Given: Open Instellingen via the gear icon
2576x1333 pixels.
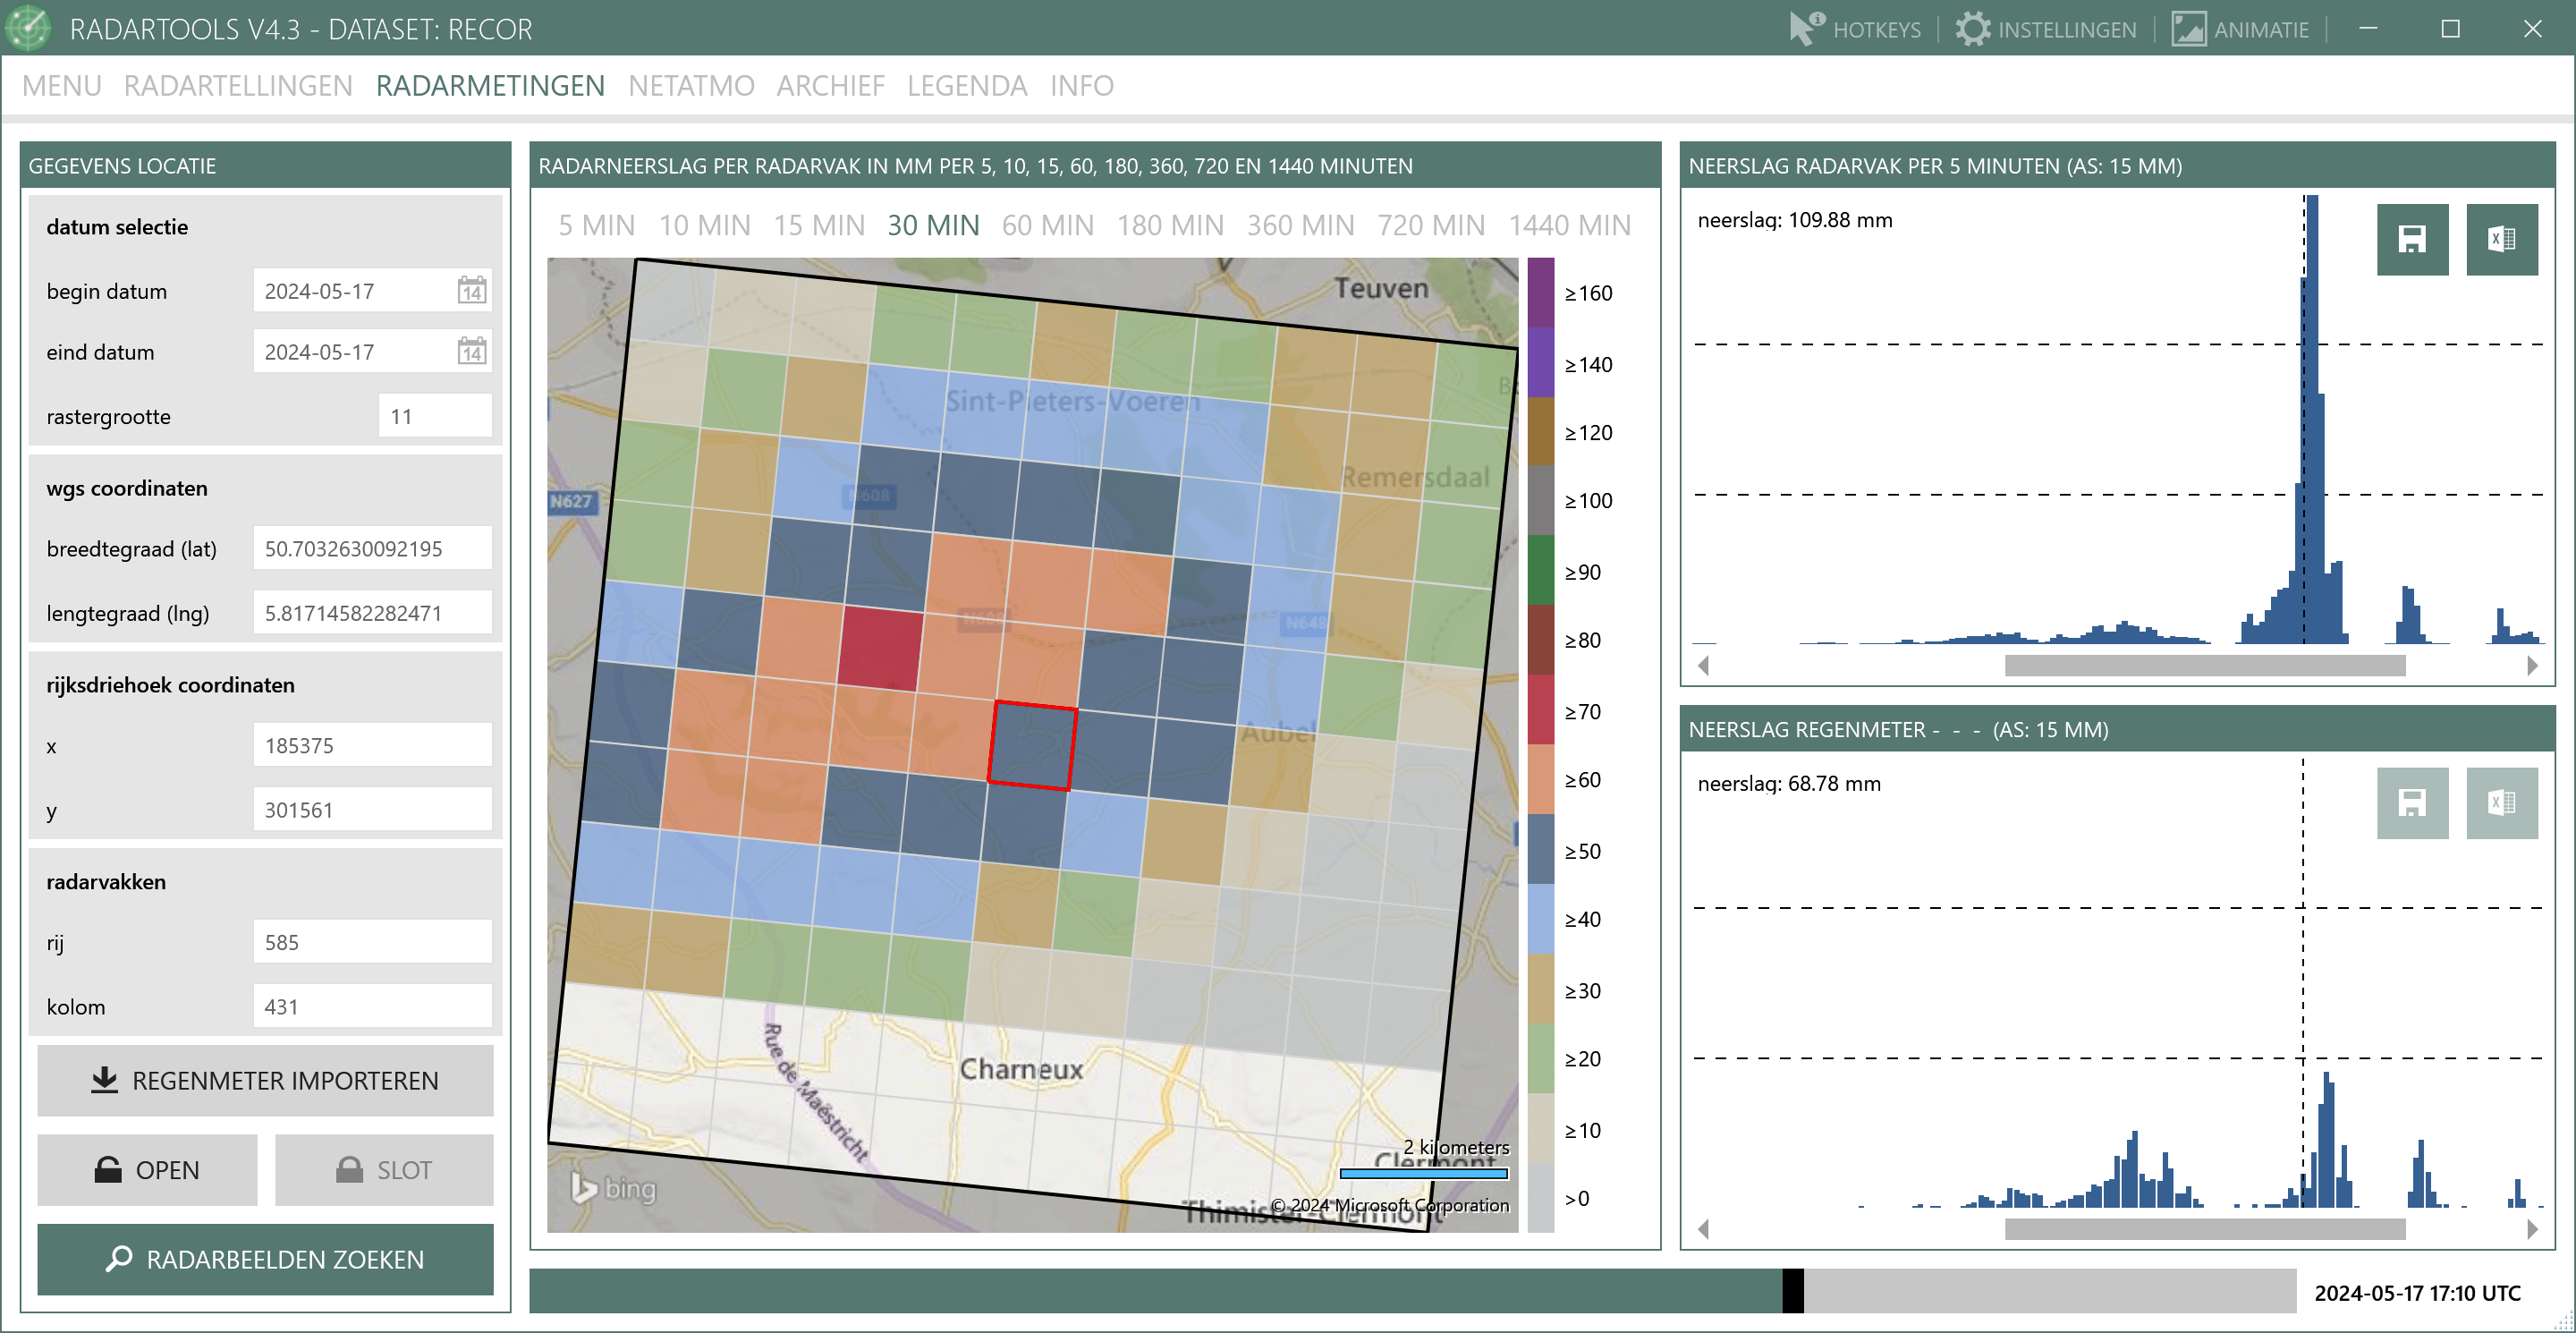Looking at the screenshot, I should click(x=1972, y=28).
